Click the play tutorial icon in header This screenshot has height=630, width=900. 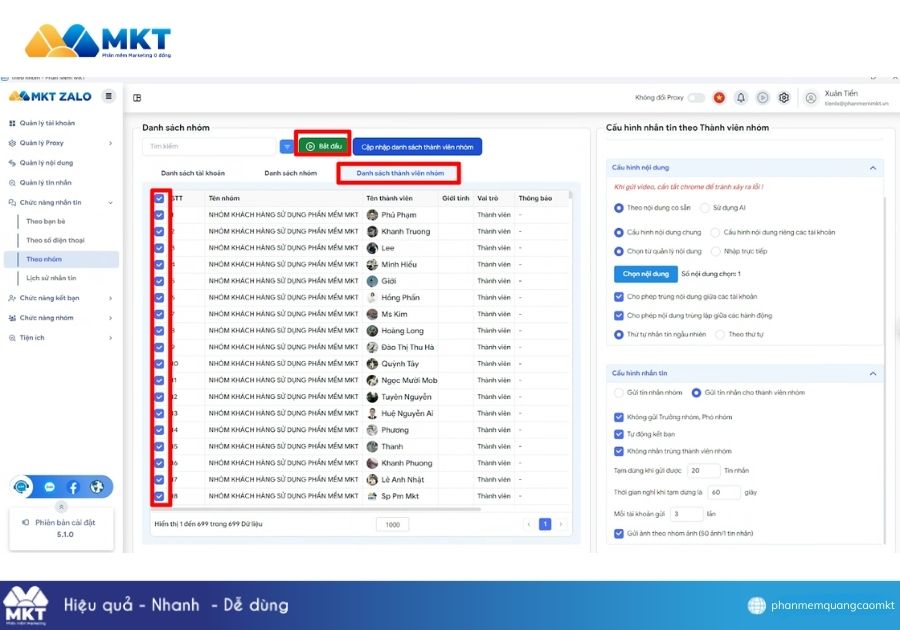coord(762,98)
